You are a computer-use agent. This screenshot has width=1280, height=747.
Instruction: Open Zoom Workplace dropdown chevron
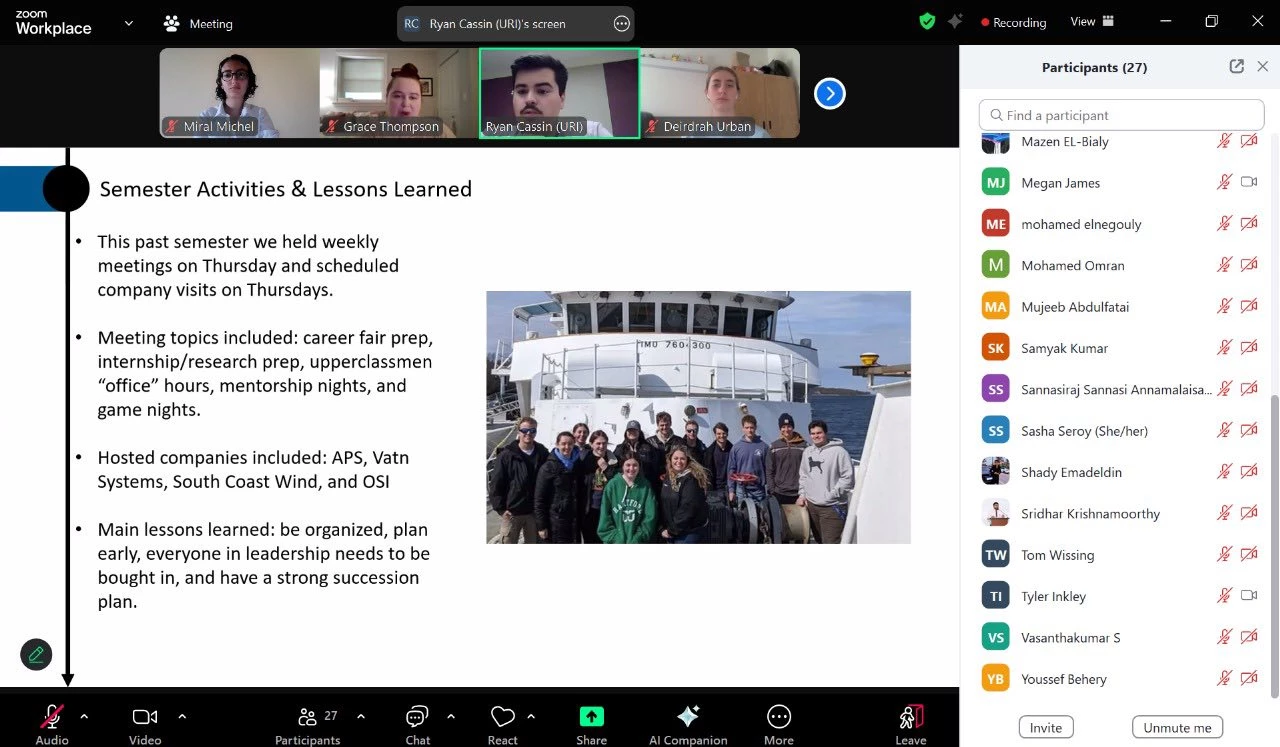pos(129,23)
